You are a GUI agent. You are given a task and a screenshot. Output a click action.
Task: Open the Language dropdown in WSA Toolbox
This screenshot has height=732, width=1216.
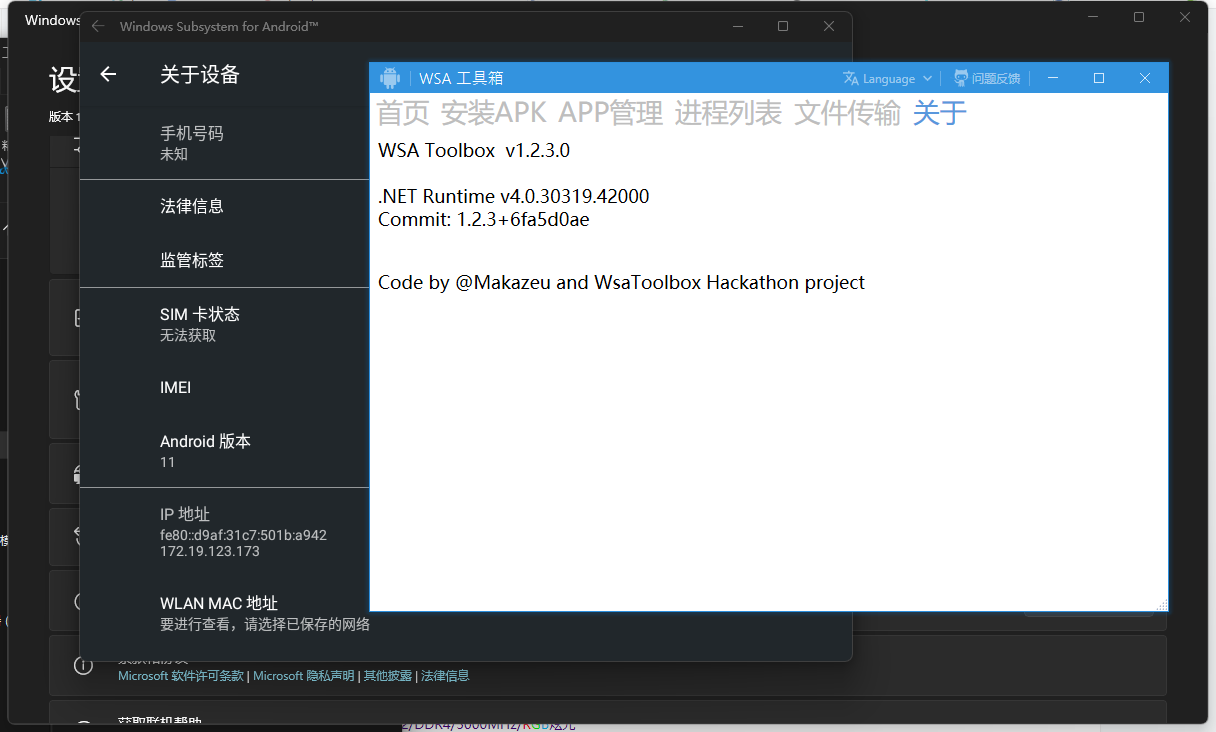tap(888, 78)
